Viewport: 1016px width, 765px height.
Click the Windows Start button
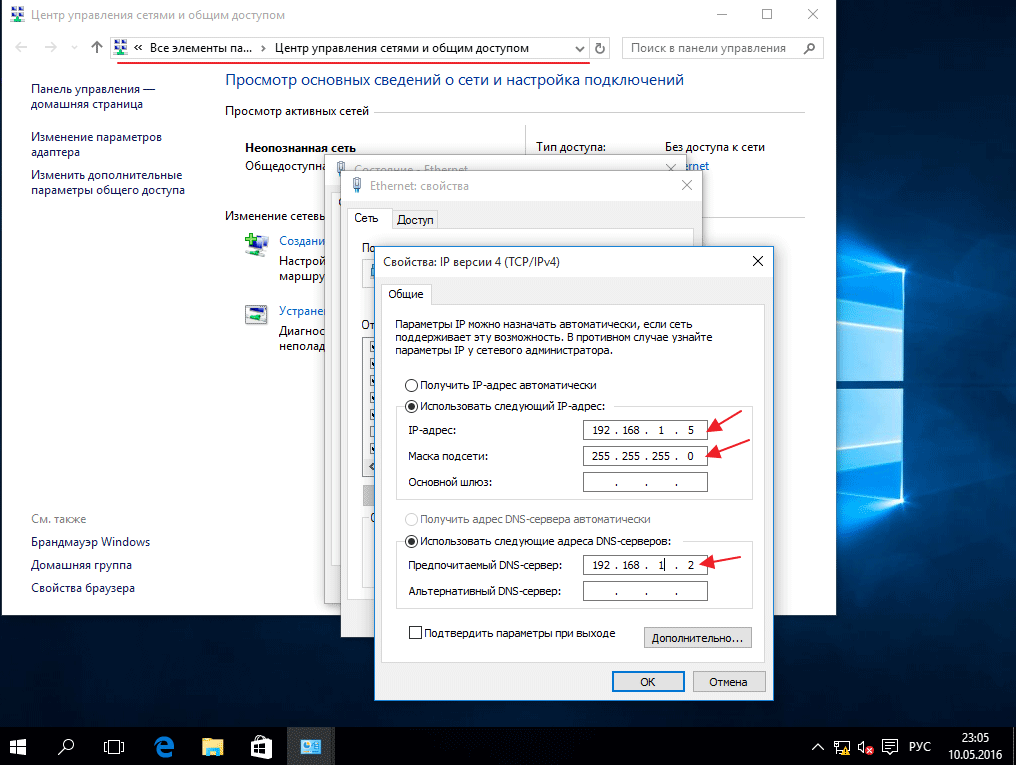(20, 746)
